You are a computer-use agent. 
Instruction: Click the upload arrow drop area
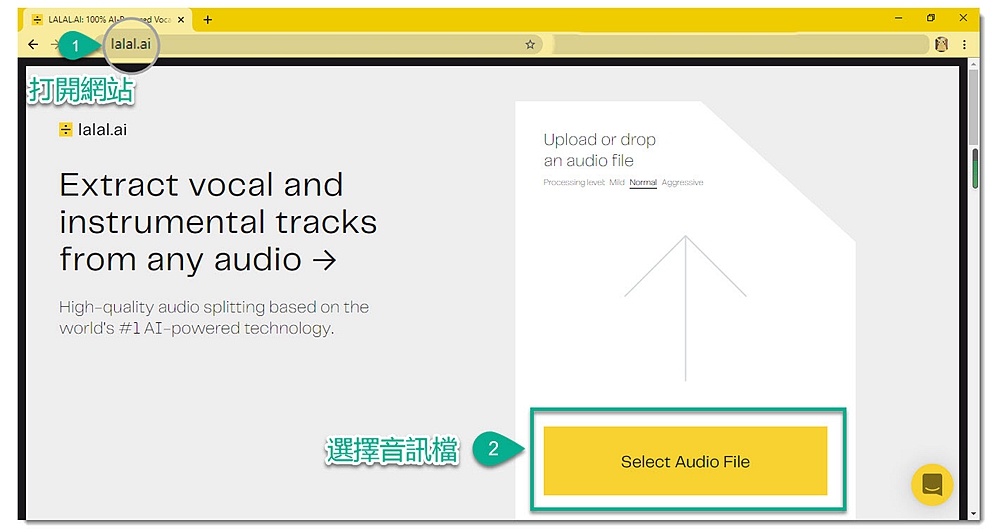686,308
